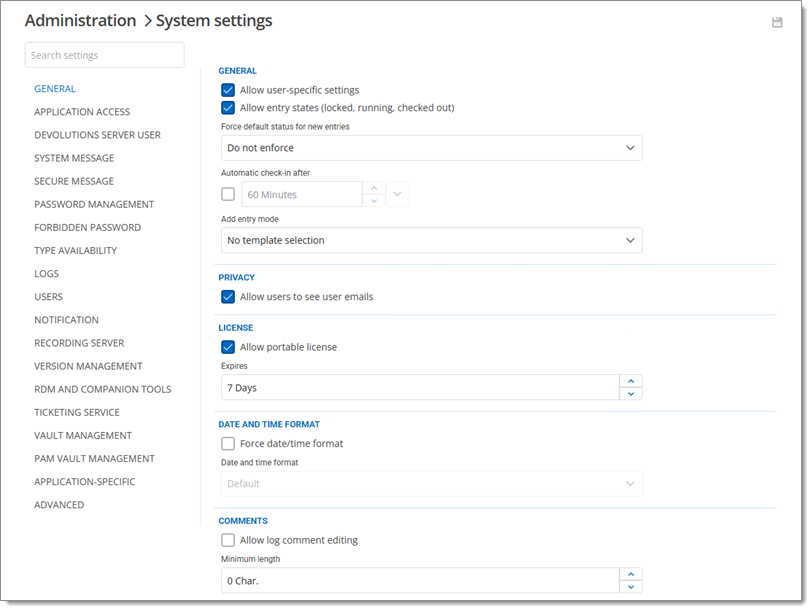This screenshot has height=611, width=812.
Task: Disable Allow entry states checkbox
Action: 228,108
